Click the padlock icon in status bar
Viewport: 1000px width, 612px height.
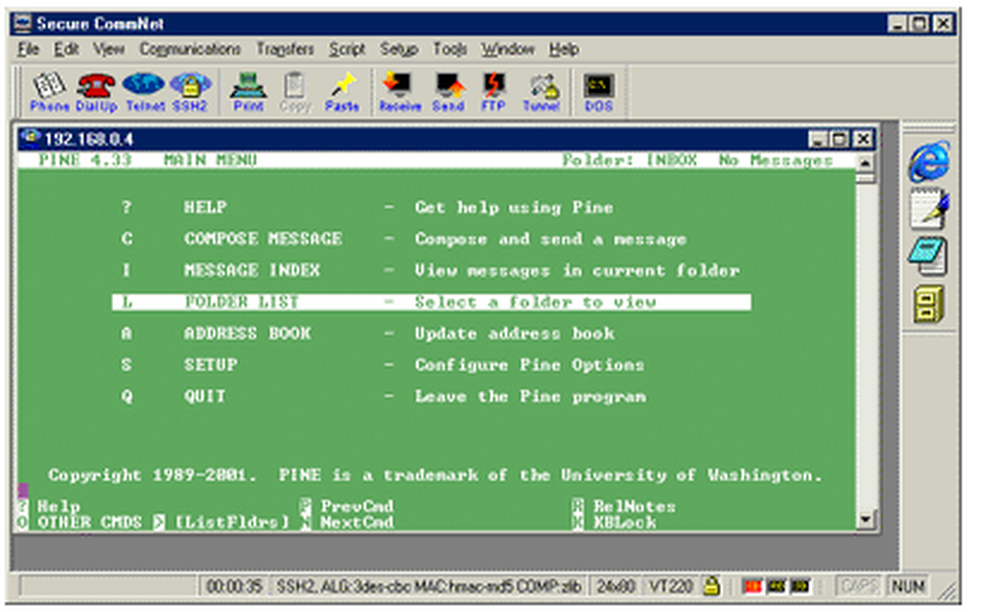tap(711, 585)
